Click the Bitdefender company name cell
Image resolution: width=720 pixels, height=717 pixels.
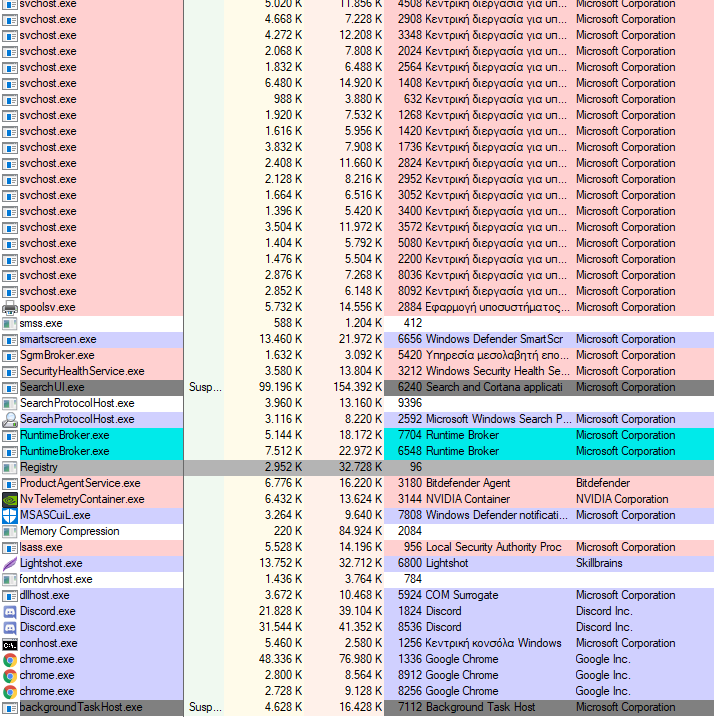pyautogui.click(x=603, y=483)
